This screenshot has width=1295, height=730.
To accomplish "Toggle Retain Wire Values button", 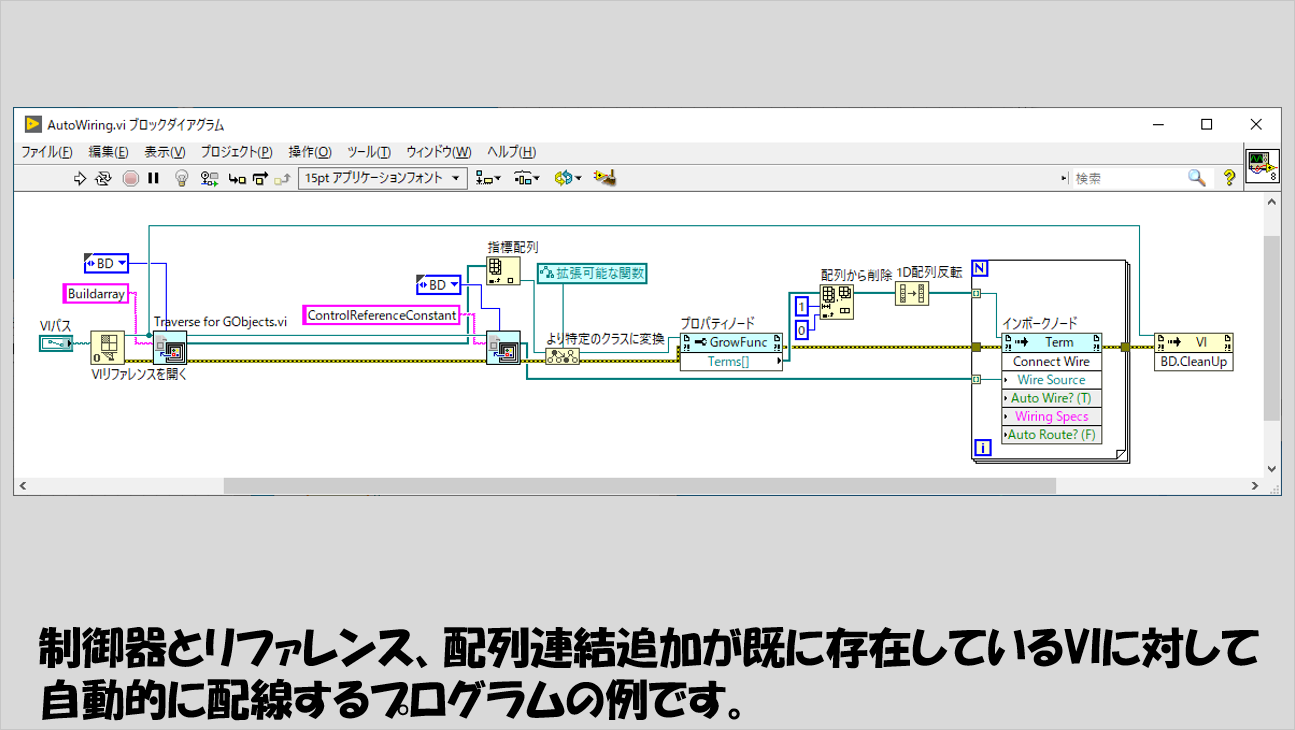I will point(209,178).
